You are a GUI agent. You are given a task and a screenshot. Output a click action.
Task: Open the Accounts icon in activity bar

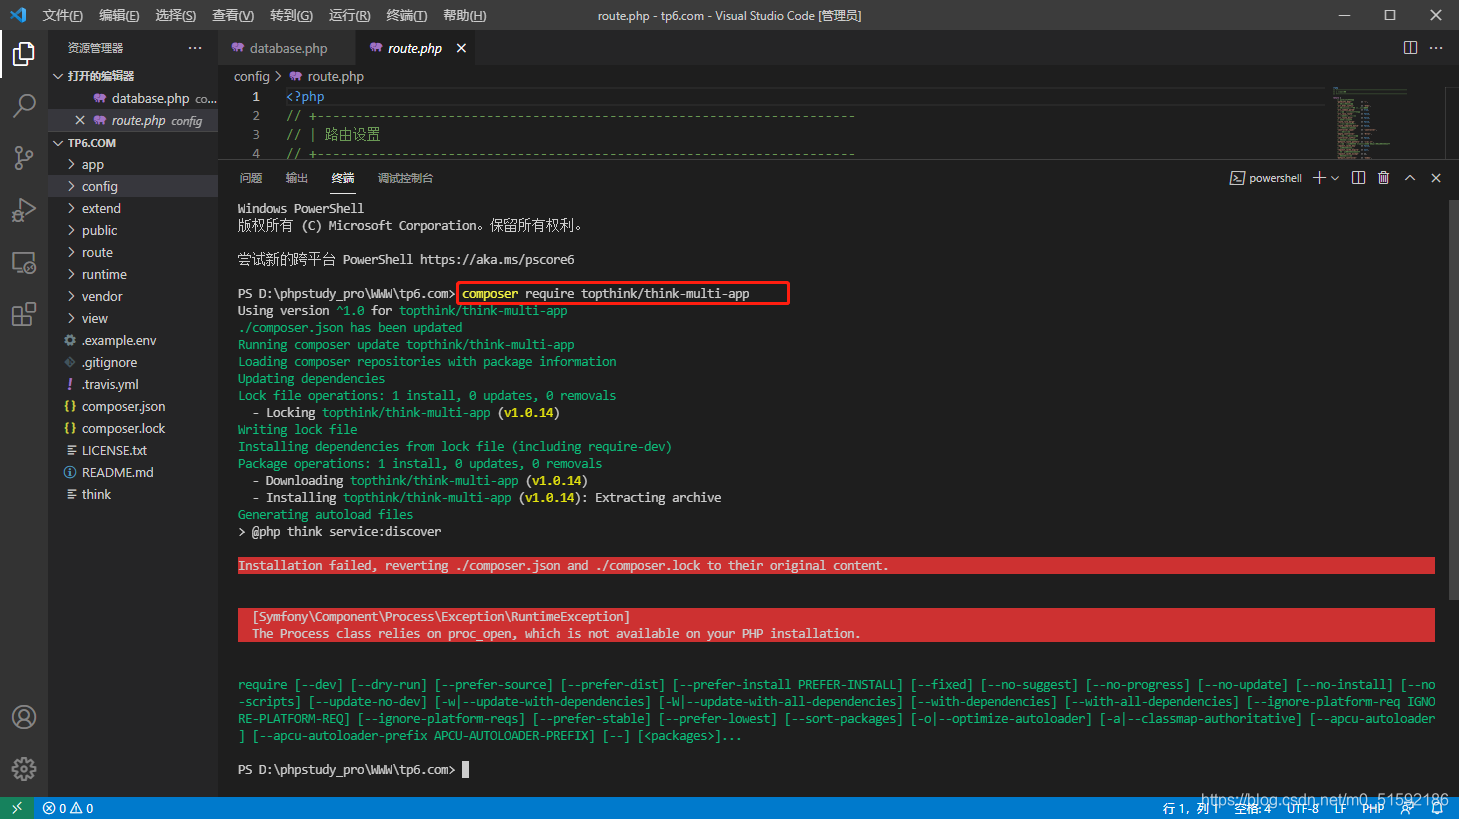pos(24,717)
